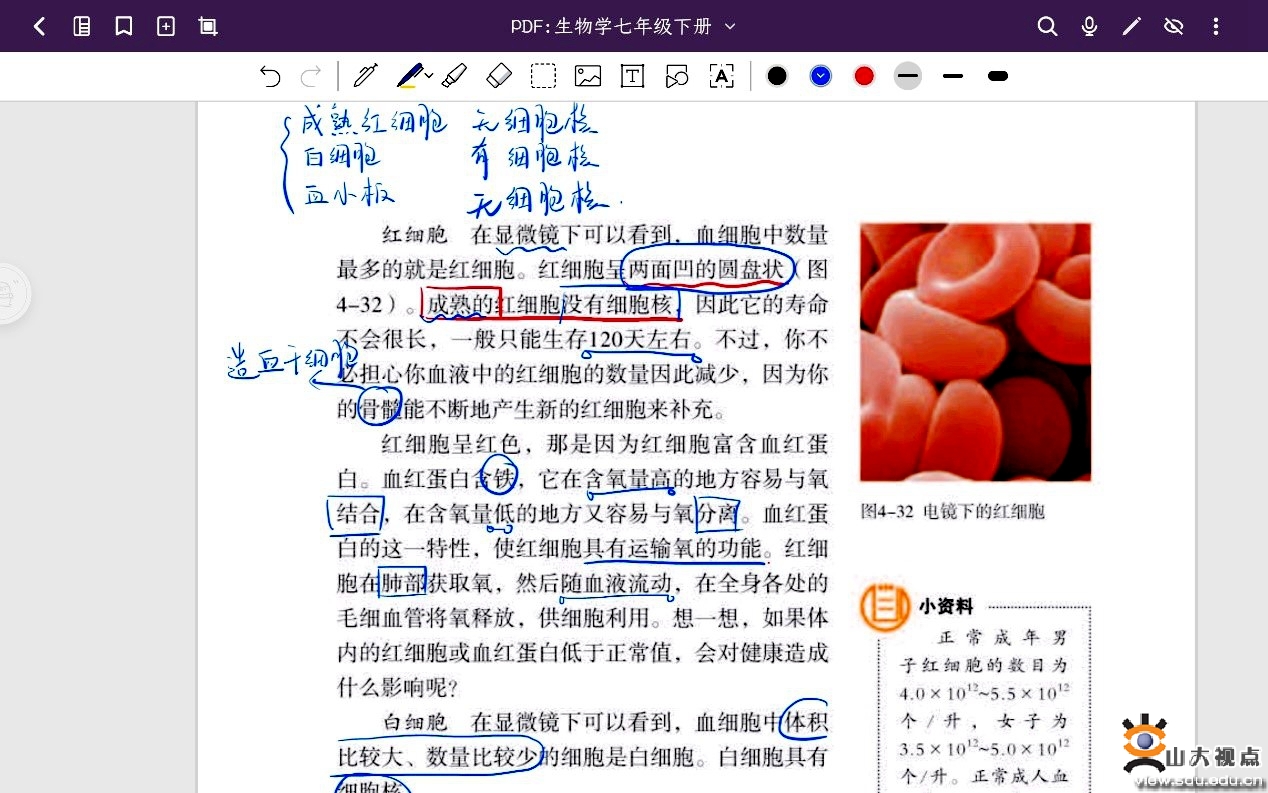Click the add new page button
Screen dimensions: 1268x793
[x=165, y=26]
